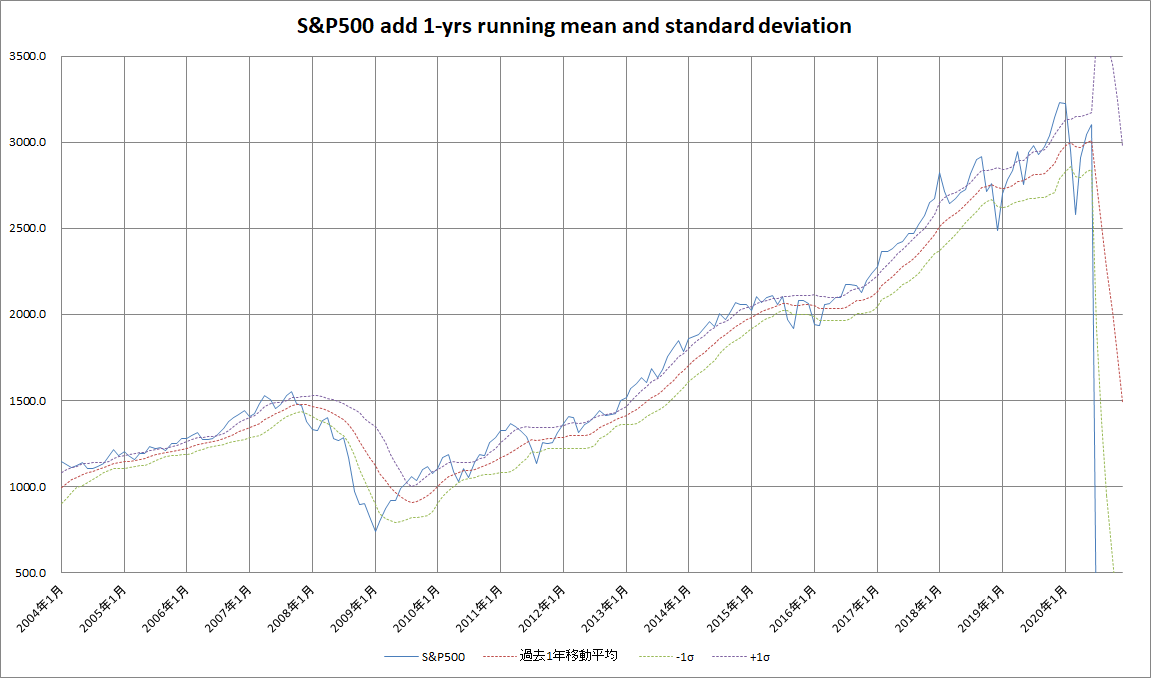Viewport: 1151px width, 678px height.
Task: Click the -1σ legend entry
Action: [x=666, y=657]
